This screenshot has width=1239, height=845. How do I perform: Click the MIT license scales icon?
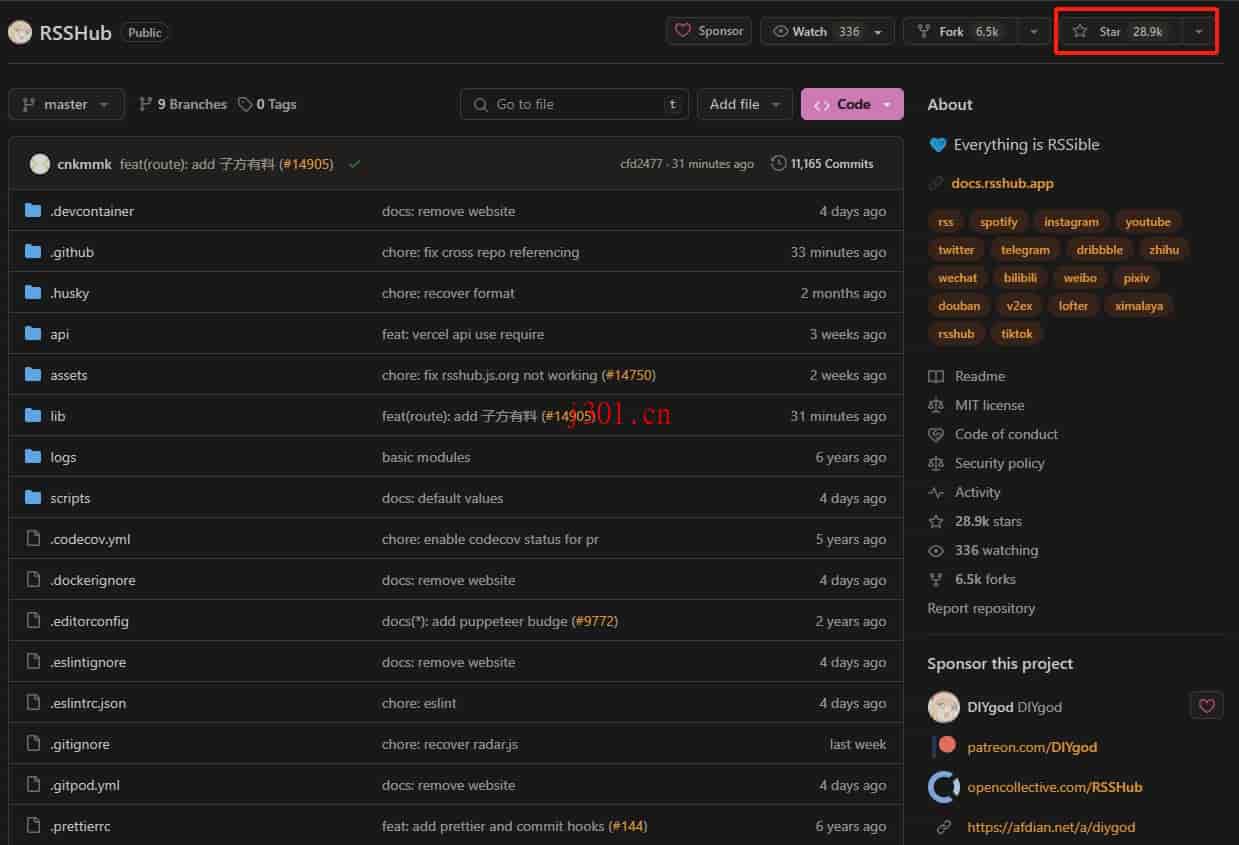[x=936, y=405]
